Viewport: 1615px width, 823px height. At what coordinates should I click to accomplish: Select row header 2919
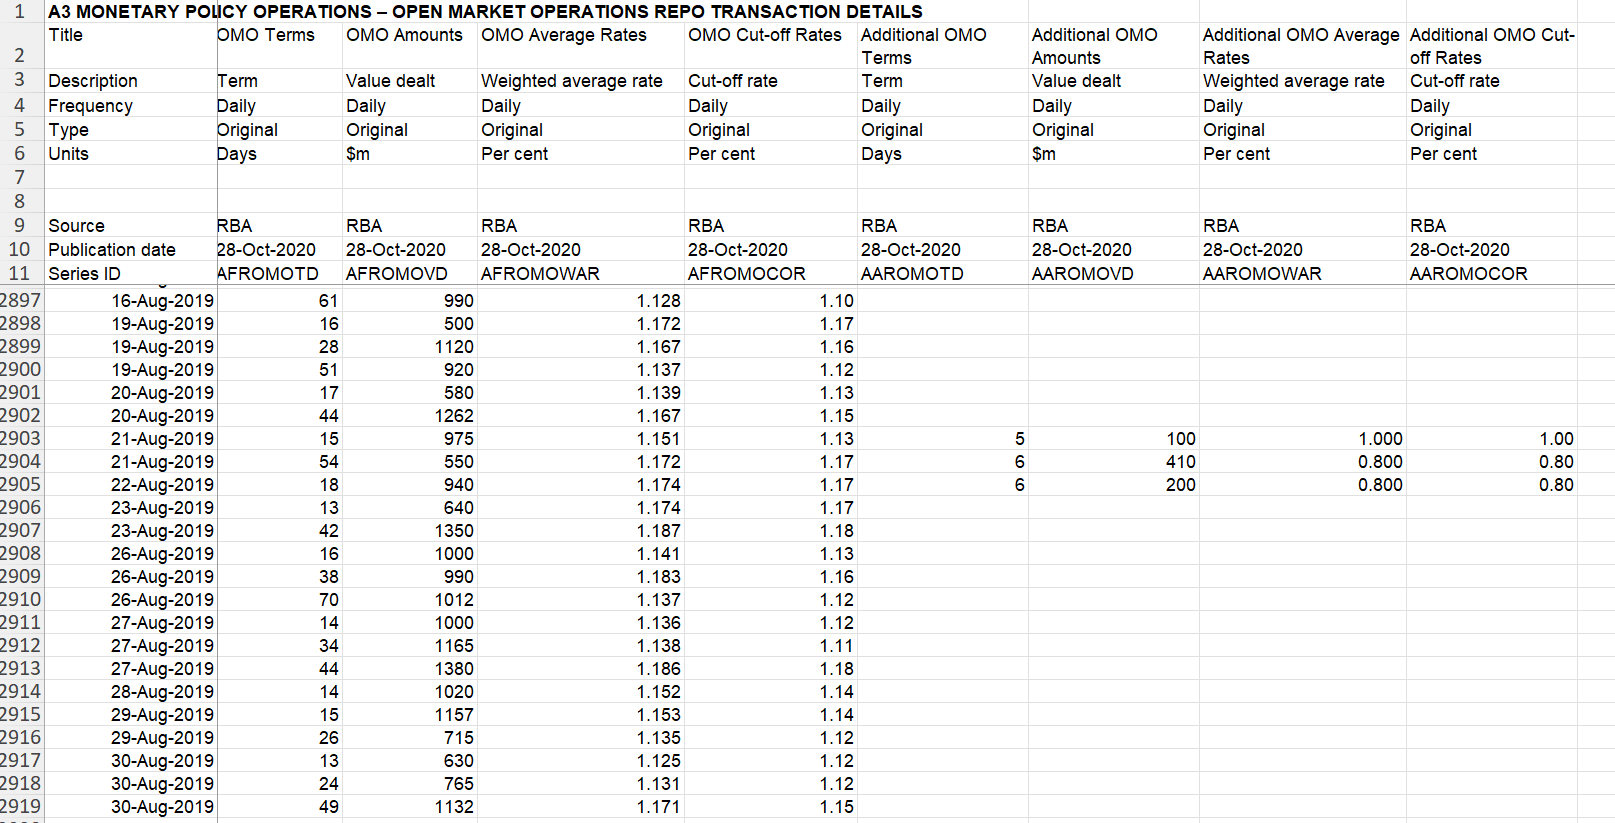point(21,806)
